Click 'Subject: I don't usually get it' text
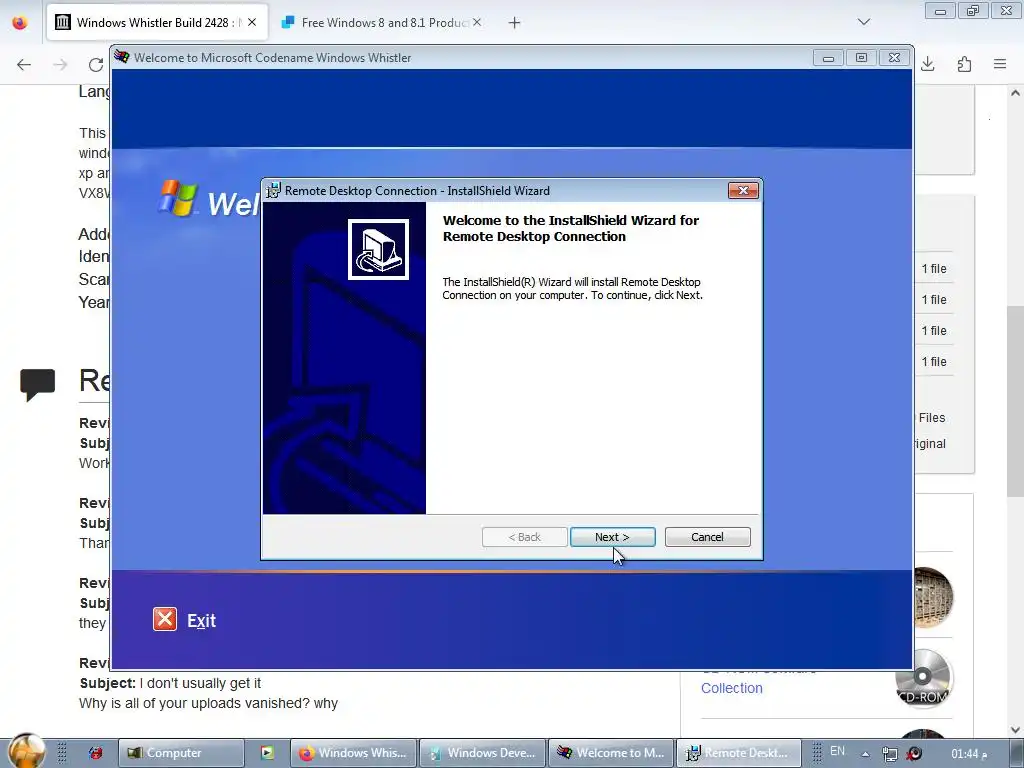The image size is (1024, 768). click(x=170, y=683)
